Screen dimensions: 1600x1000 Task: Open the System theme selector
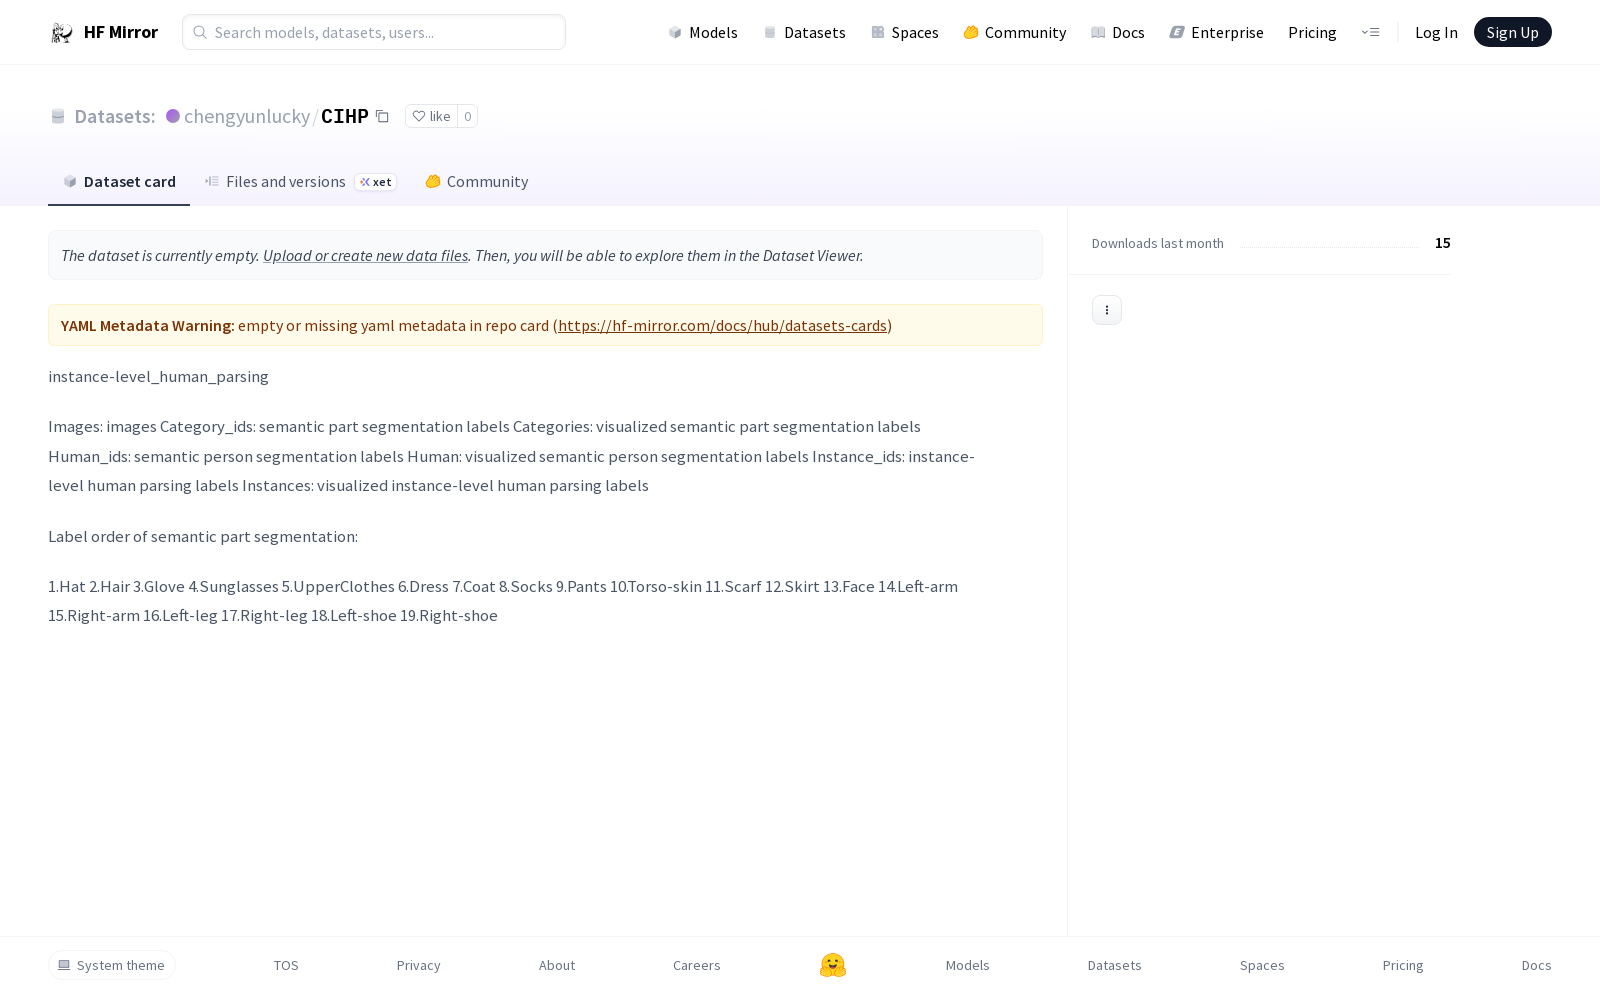pyautogui.click(x=112, y=965)
